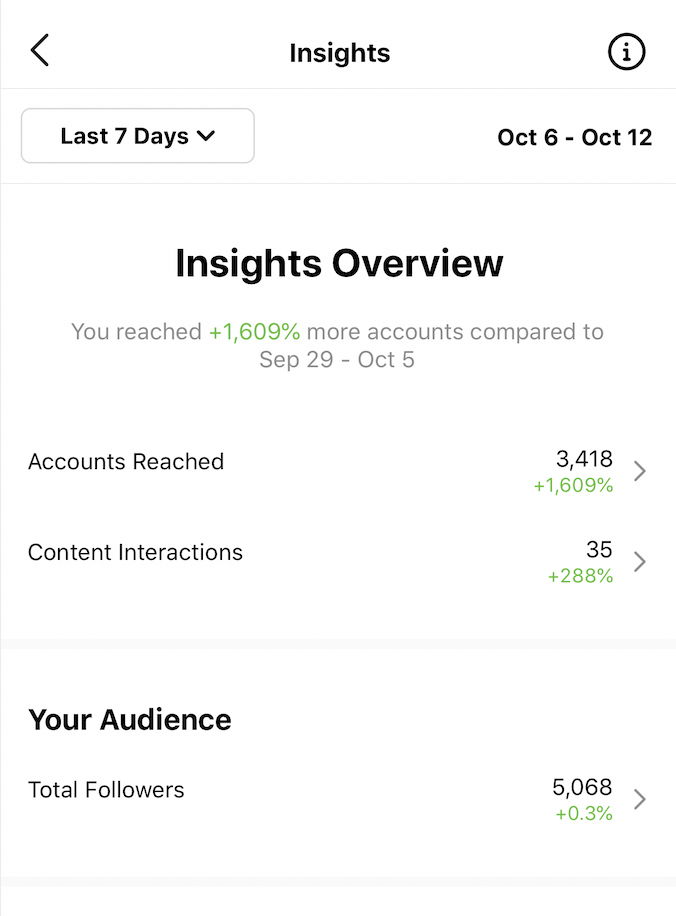Click the Your Audience section heading
Viewport: 676px width, 916px height.
coord(130,720)
